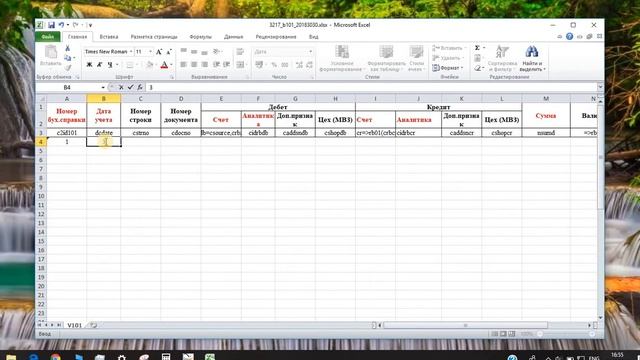640x360 pixels.
Task: Click the merge and center icon
Action: [x=240, y=64]
